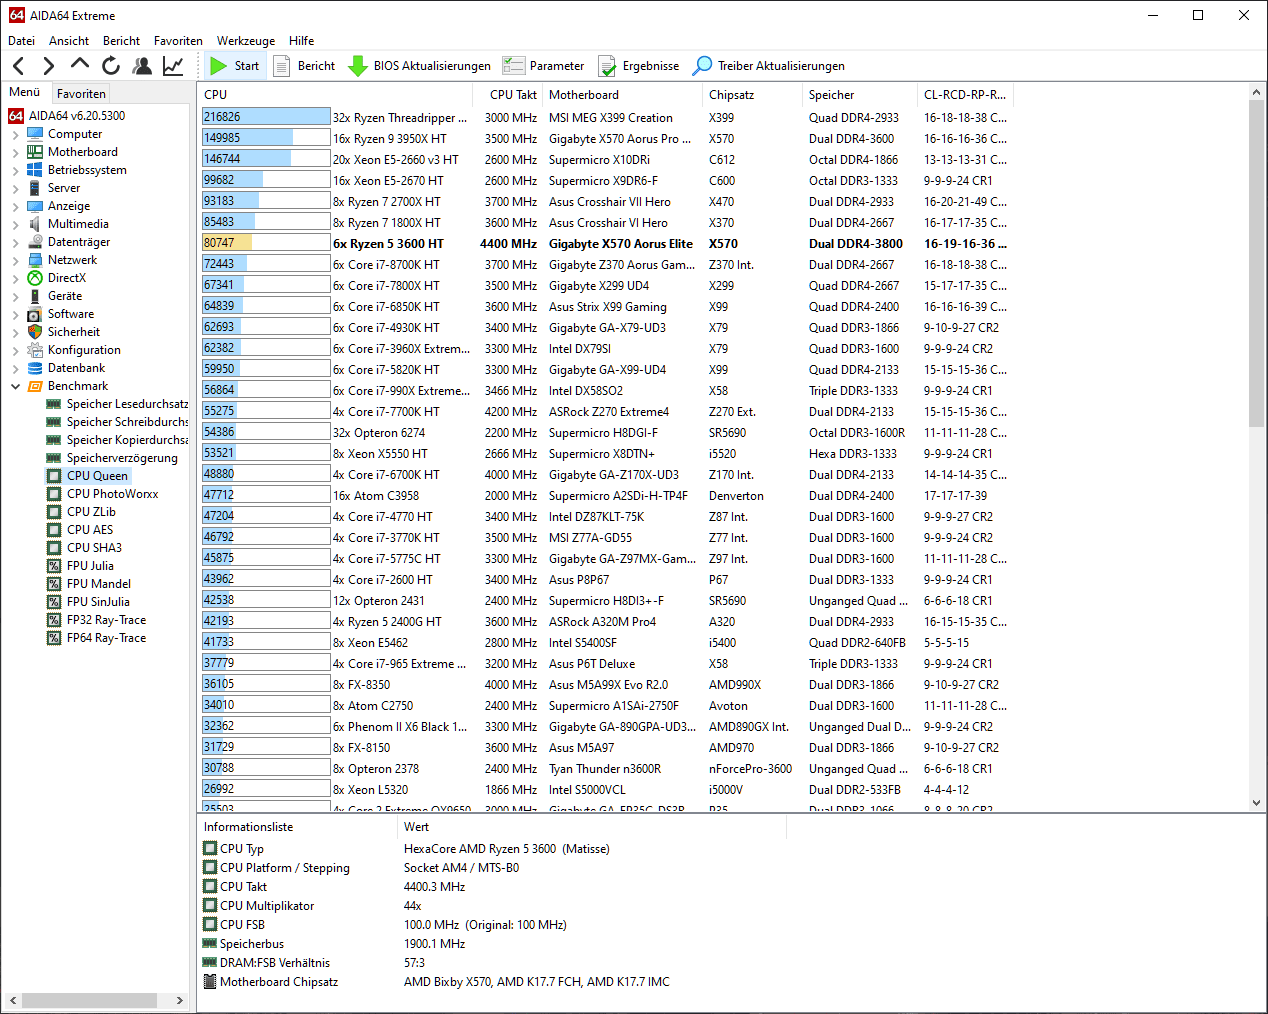This screenshot has height=1014, width=1268.
Task: Expand the Motherboard tree node
Action: pos(15,152)
